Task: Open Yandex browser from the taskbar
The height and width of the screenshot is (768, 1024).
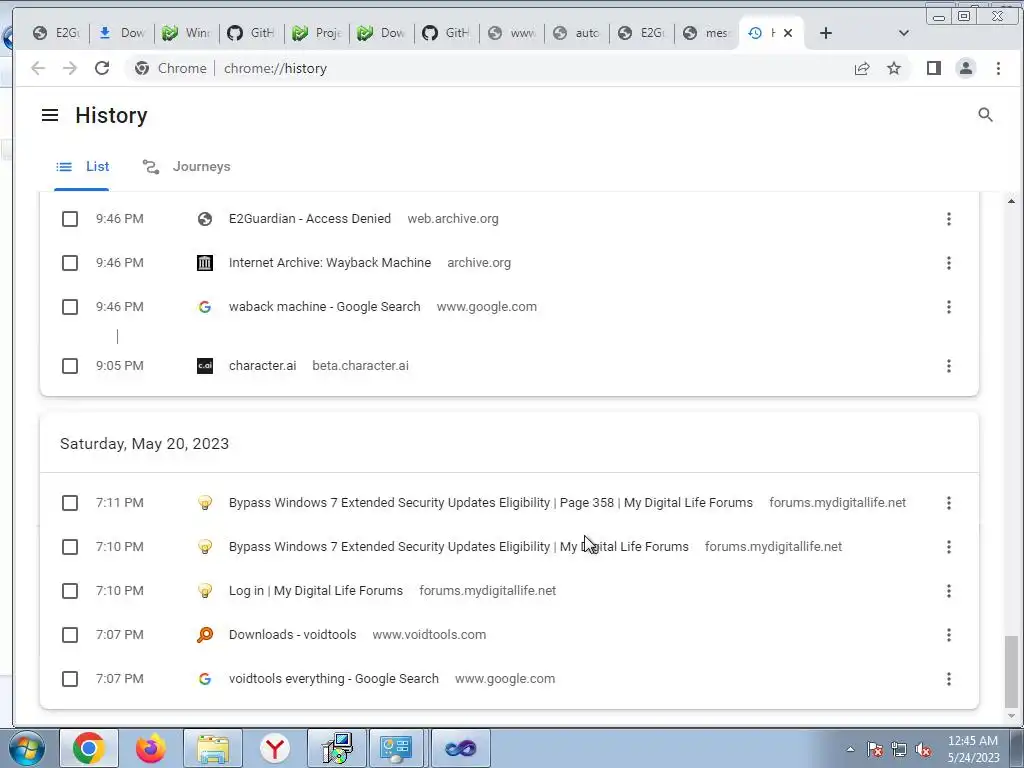Action: 274,748
